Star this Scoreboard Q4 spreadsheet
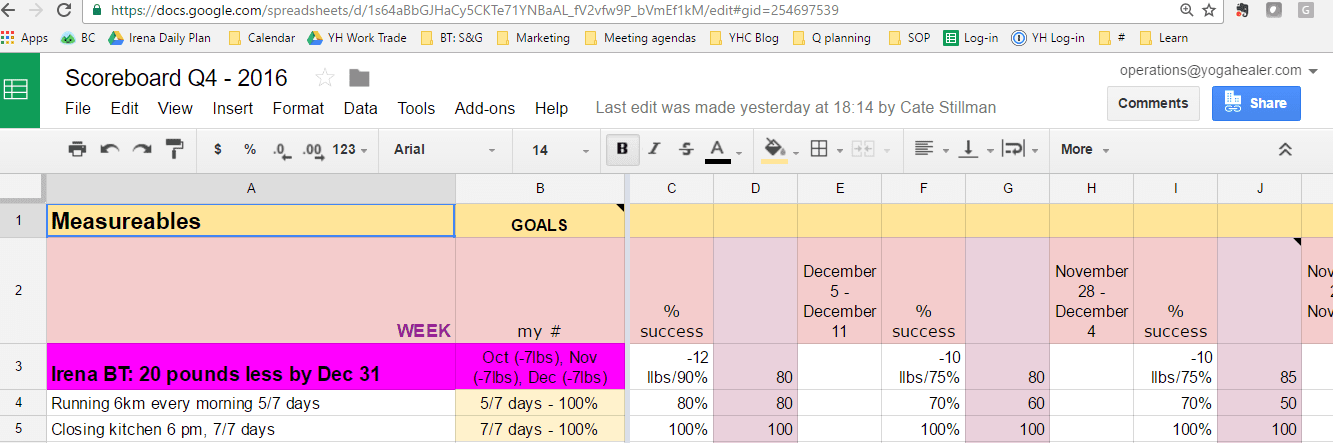Screen dimensions: 1333x443 tap(325, 78)
